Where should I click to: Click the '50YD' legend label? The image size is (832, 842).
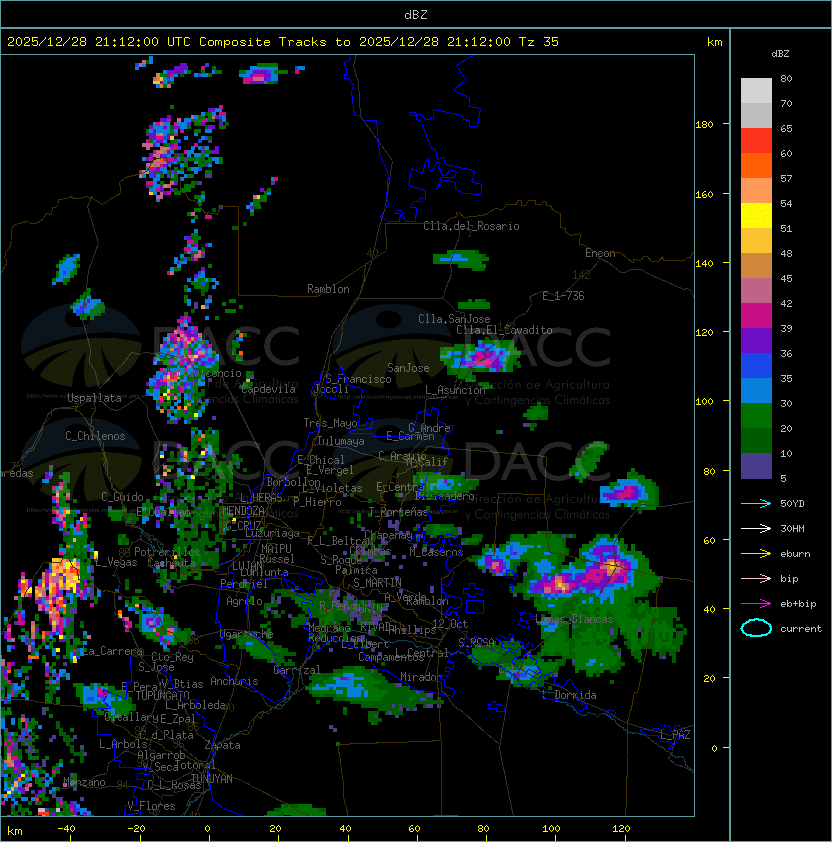tap(792, 504)
